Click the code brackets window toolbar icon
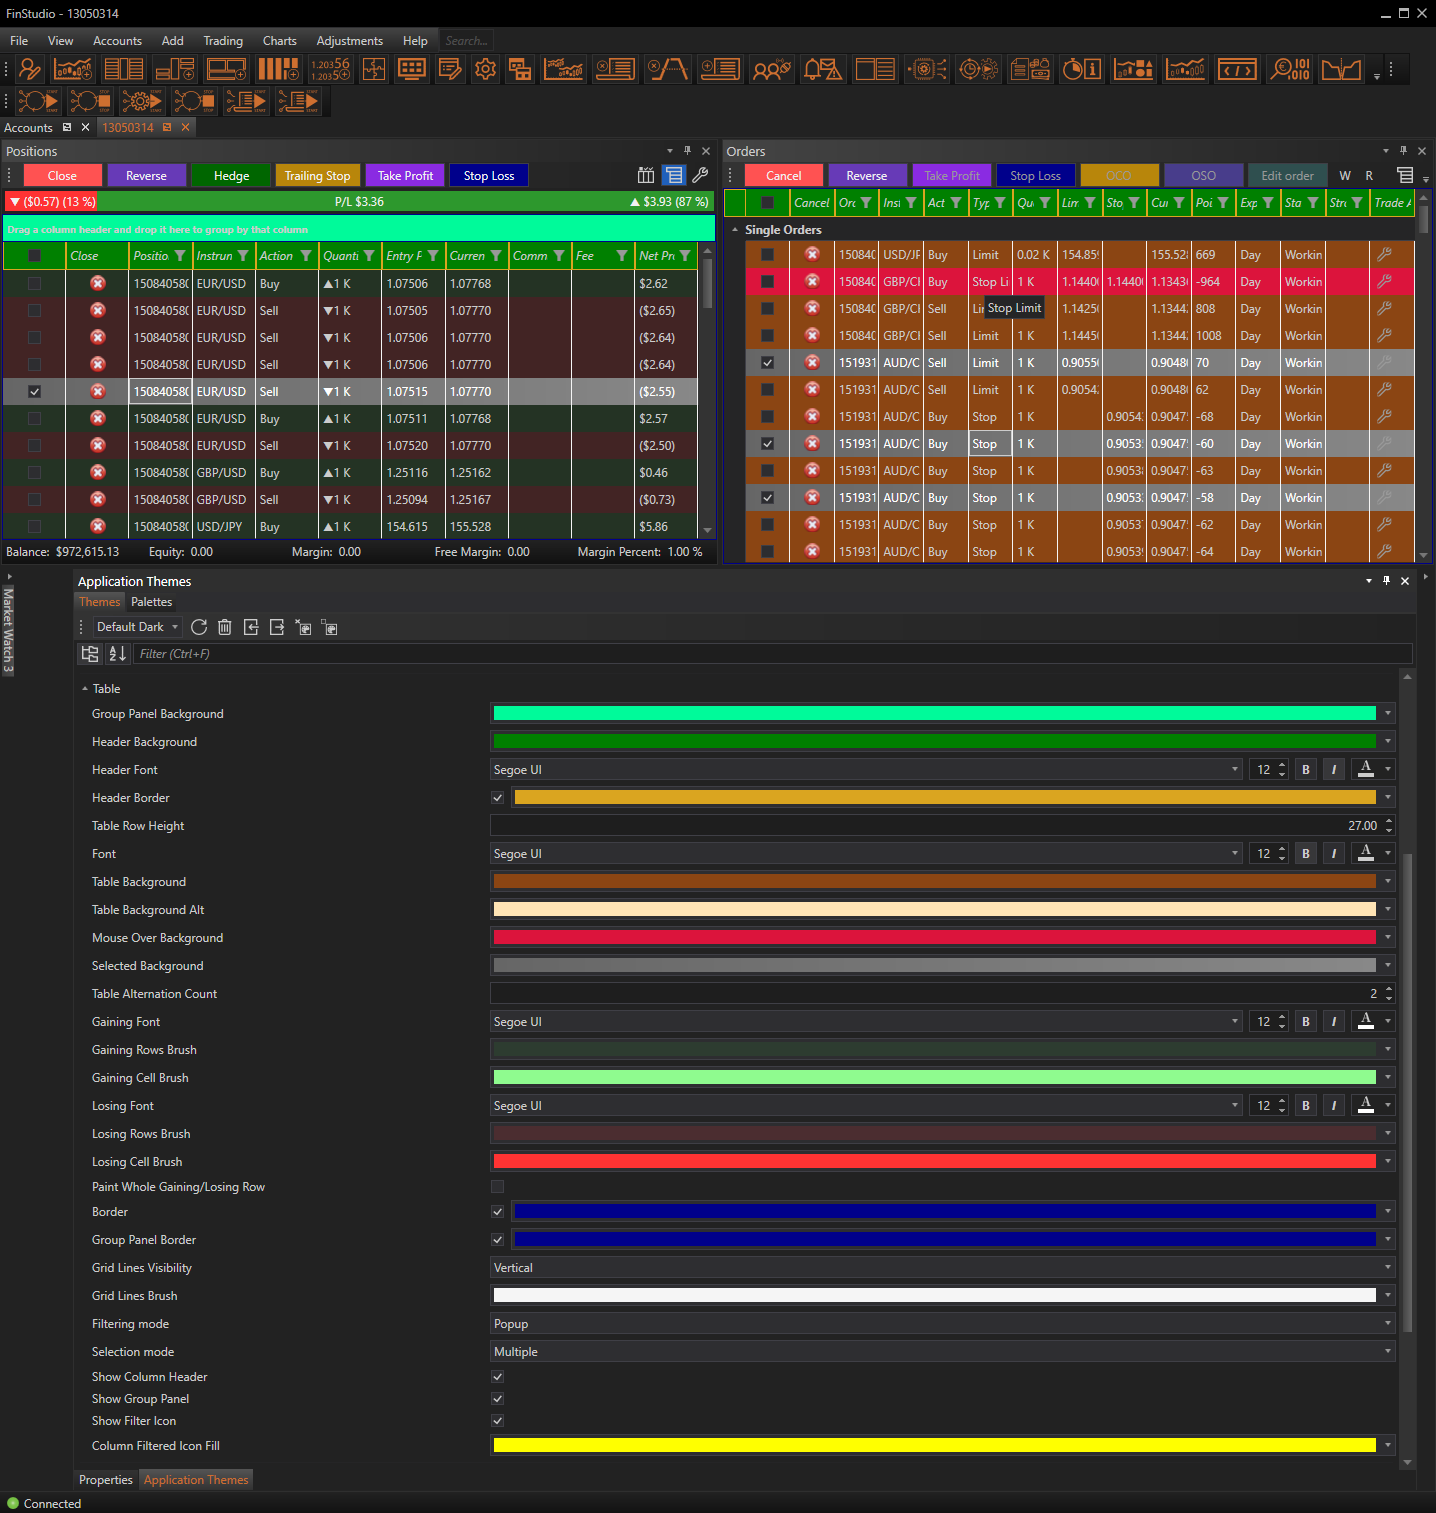Image resolution: width=1436 pixels, height=1513 pixels. click(1237, 69)
